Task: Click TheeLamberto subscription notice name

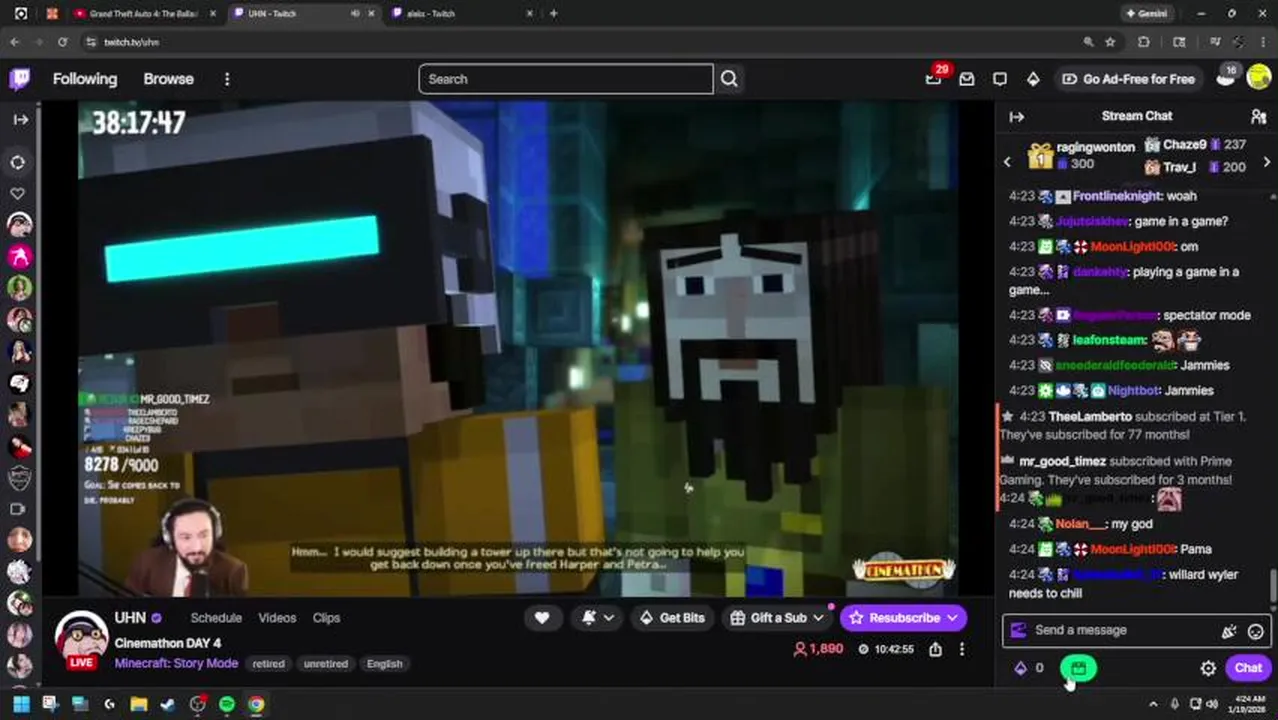Action: click(1090, 416)
